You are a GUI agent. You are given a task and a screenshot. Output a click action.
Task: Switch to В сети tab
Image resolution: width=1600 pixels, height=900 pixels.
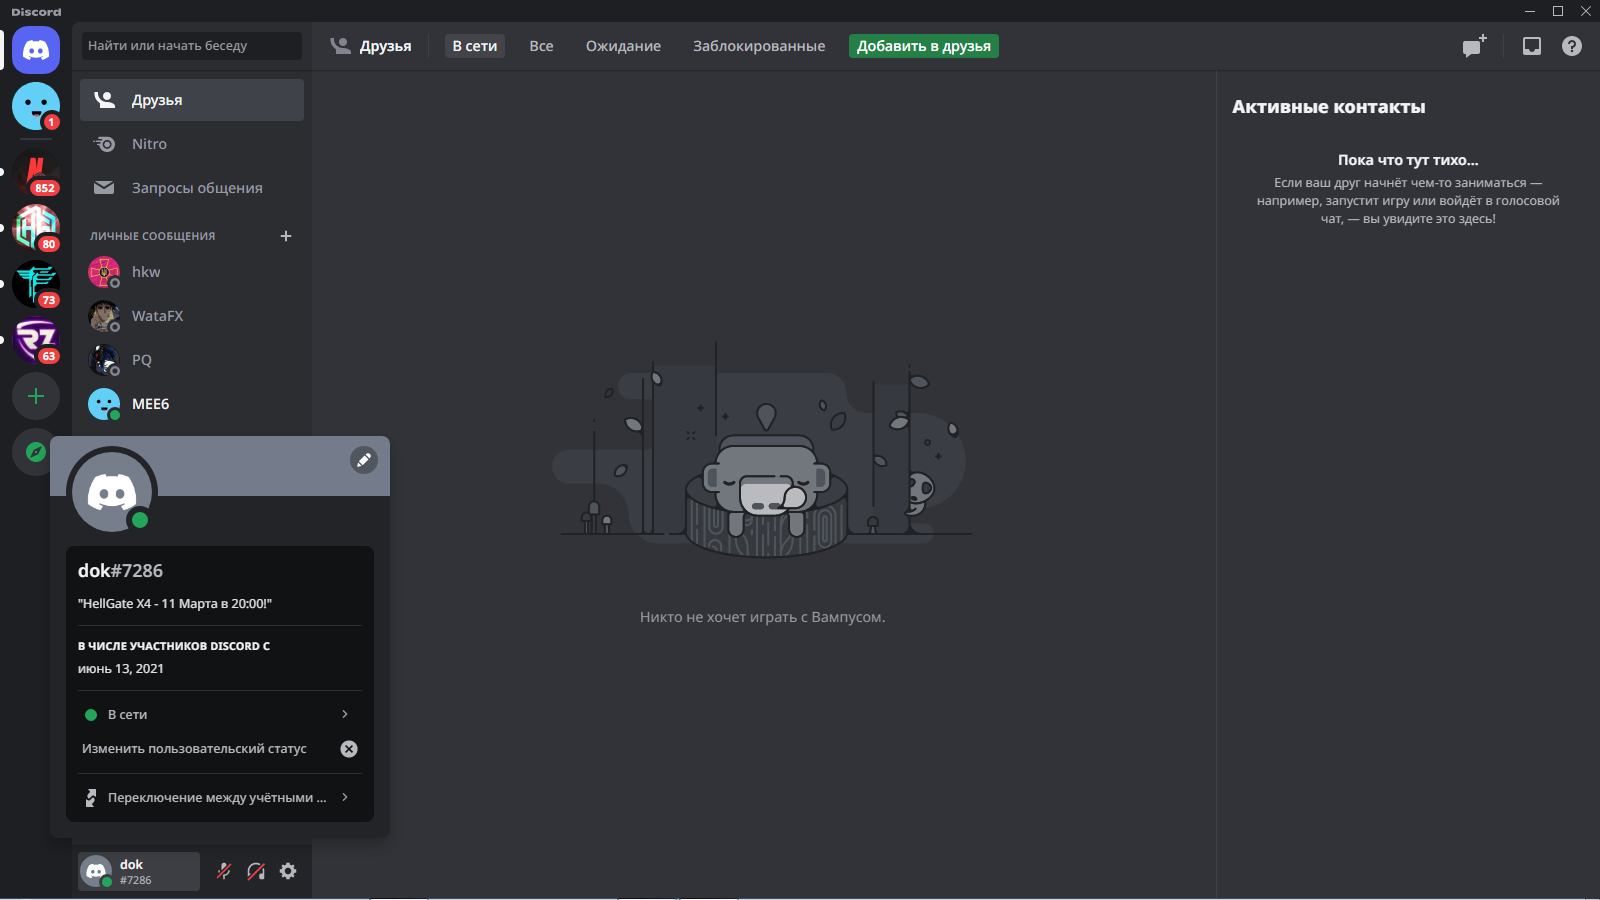coord(475,46)
